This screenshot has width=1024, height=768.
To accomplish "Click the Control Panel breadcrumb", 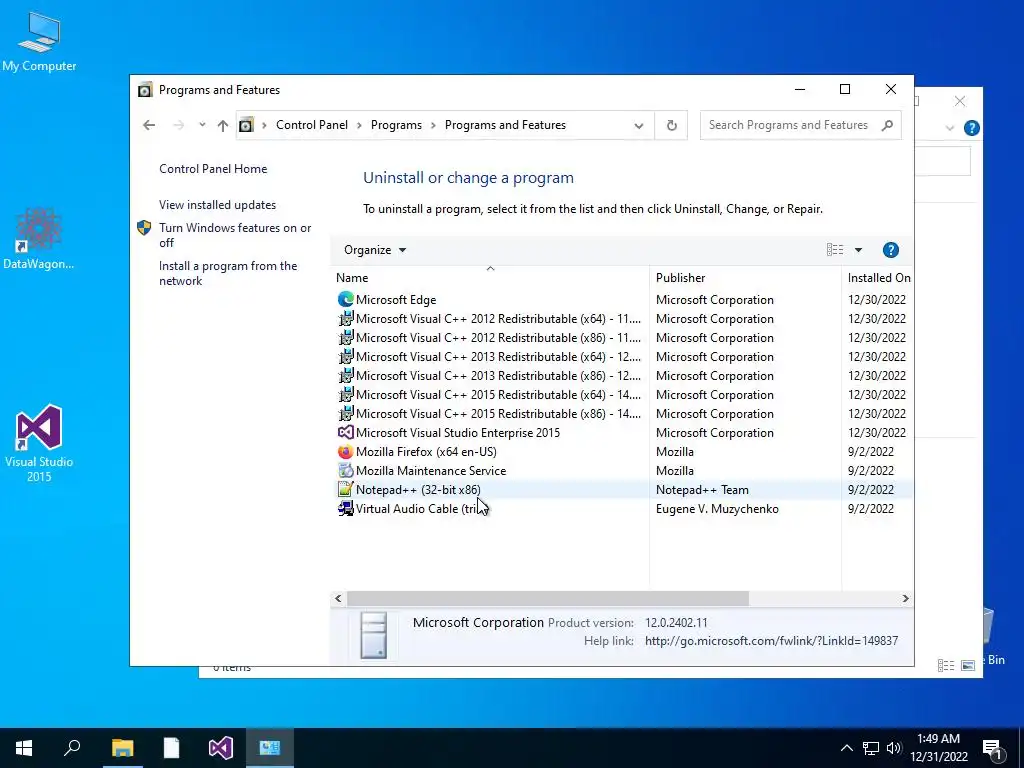I will pos(312,125).
